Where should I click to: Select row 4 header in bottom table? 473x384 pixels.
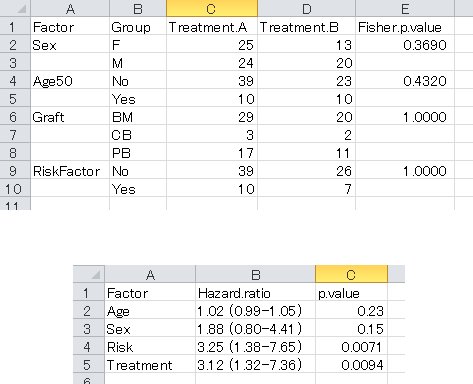[89, 347]
